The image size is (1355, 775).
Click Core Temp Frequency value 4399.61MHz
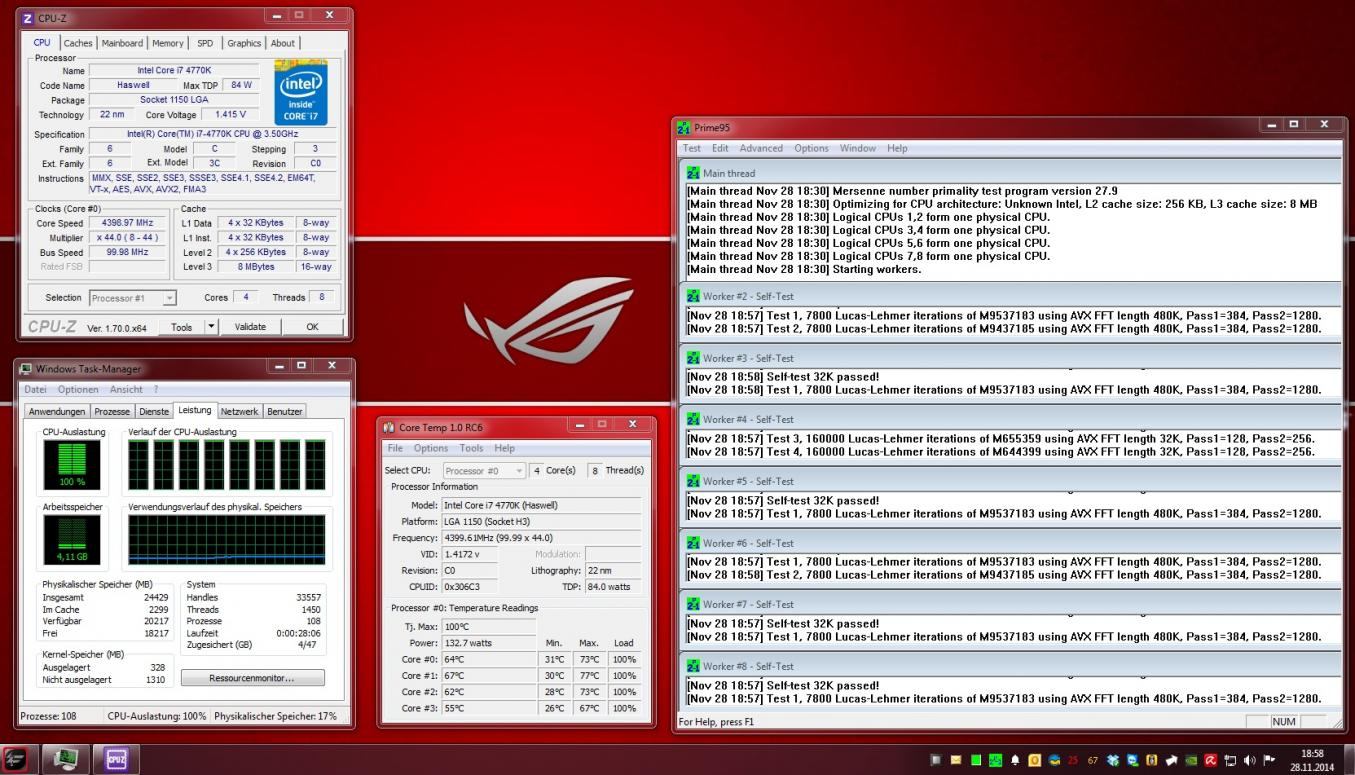[541, 538]
